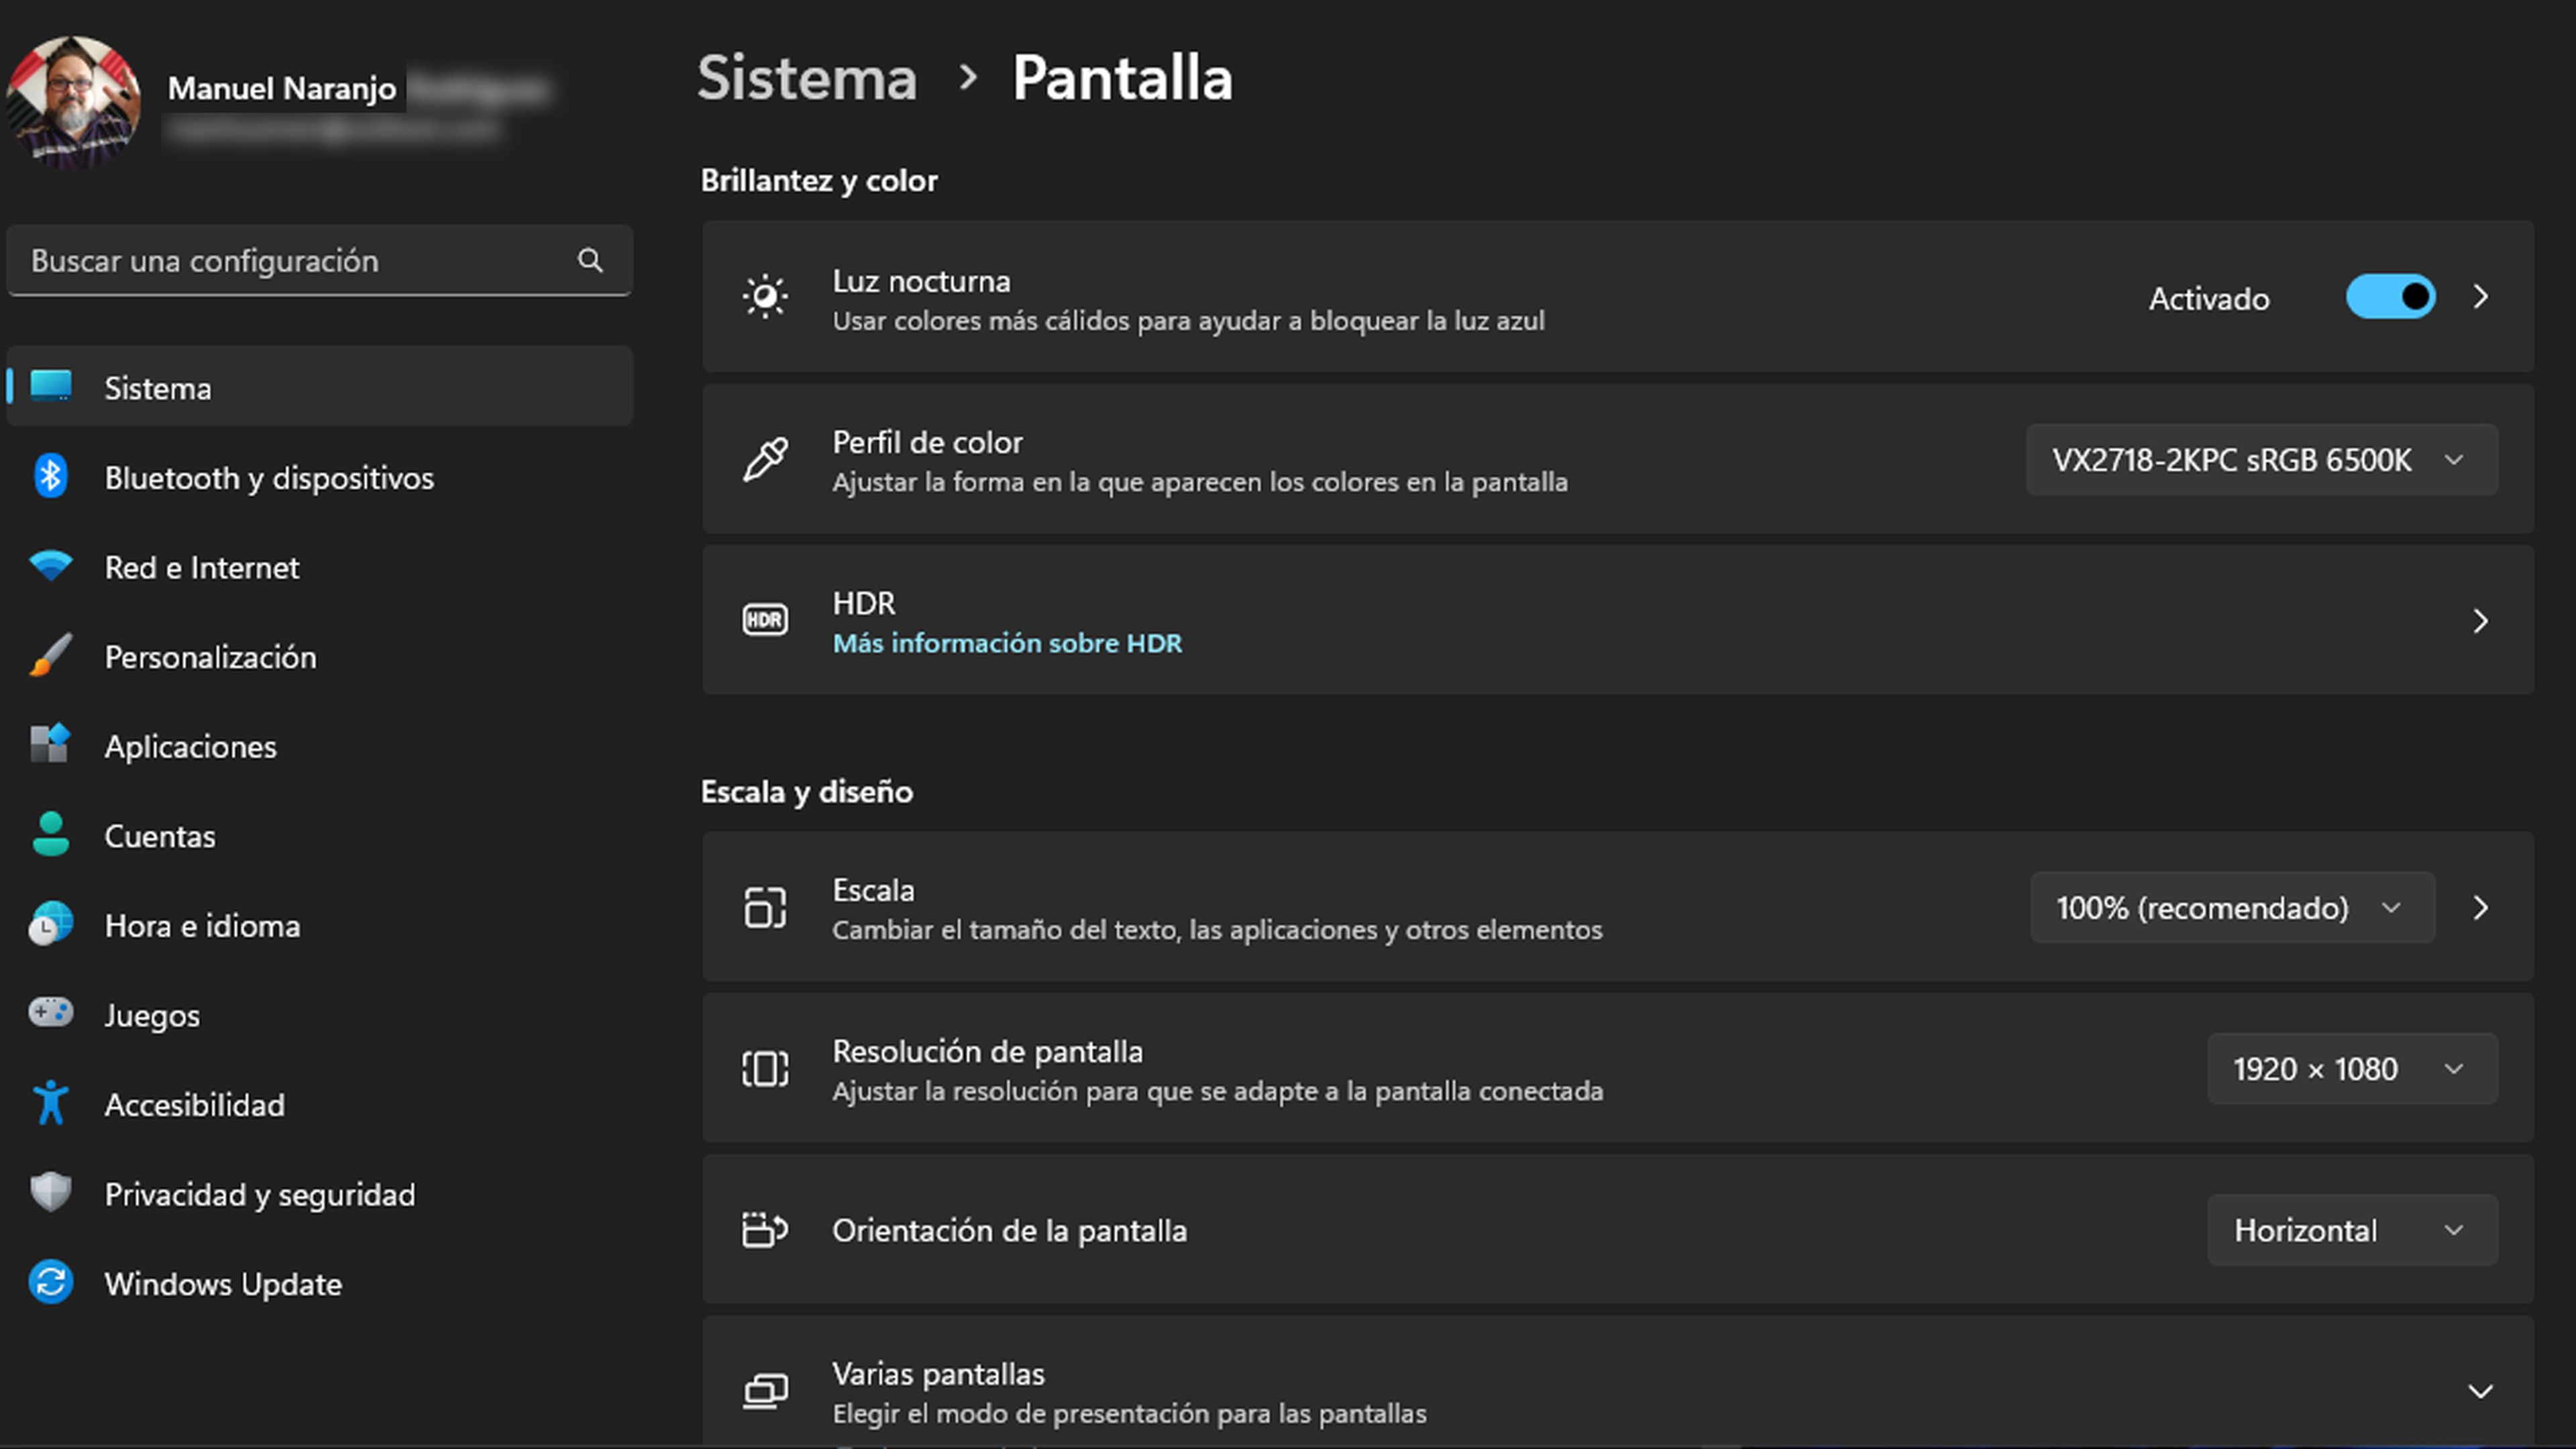The height and width of the screenshot is (1449, 2576).
Task: Click the Varias pantallas monitors icon
Action: 765,1391
